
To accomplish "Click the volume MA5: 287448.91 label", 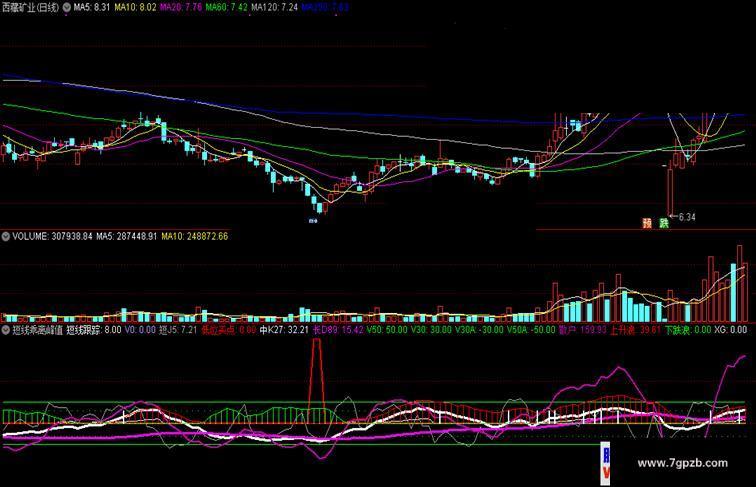I will coord(126,236).
